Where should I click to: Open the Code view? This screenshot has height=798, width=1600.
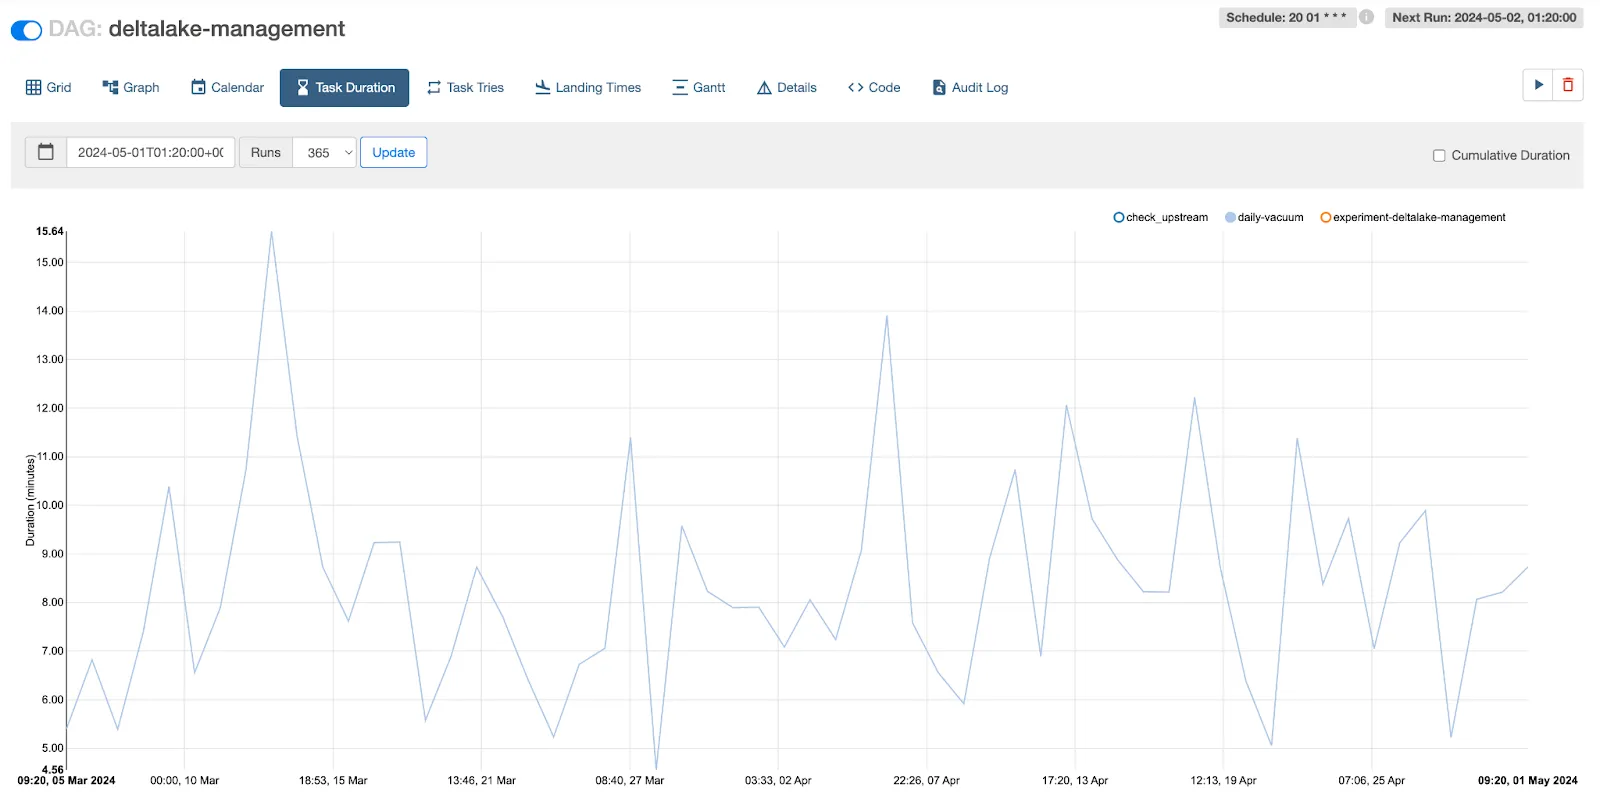(x=874, y=88)
